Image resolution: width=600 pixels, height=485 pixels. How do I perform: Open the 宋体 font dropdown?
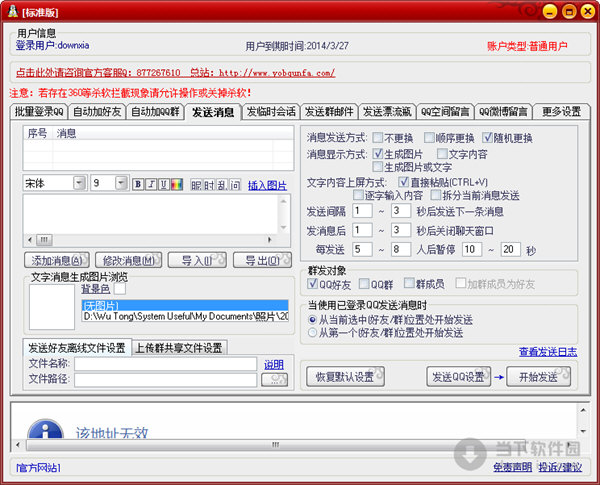click(x=80, y=183)
